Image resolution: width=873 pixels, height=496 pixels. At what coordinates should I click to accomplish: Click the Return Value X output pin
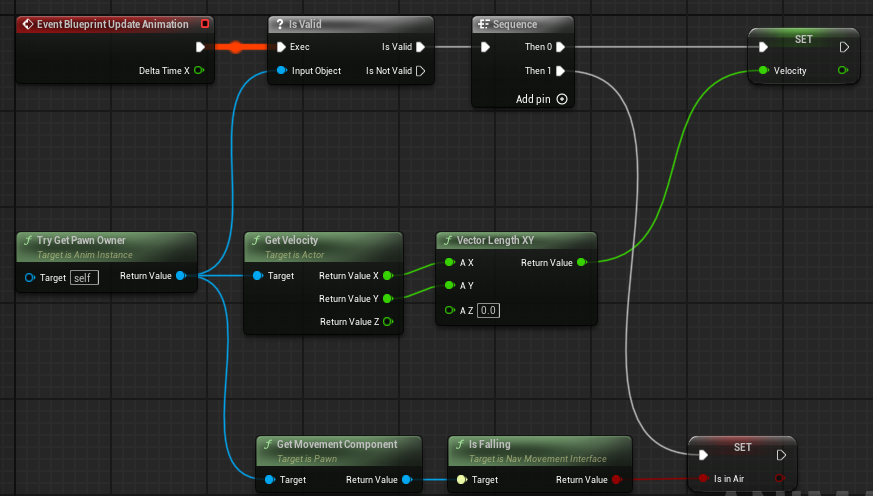(388, 276)
